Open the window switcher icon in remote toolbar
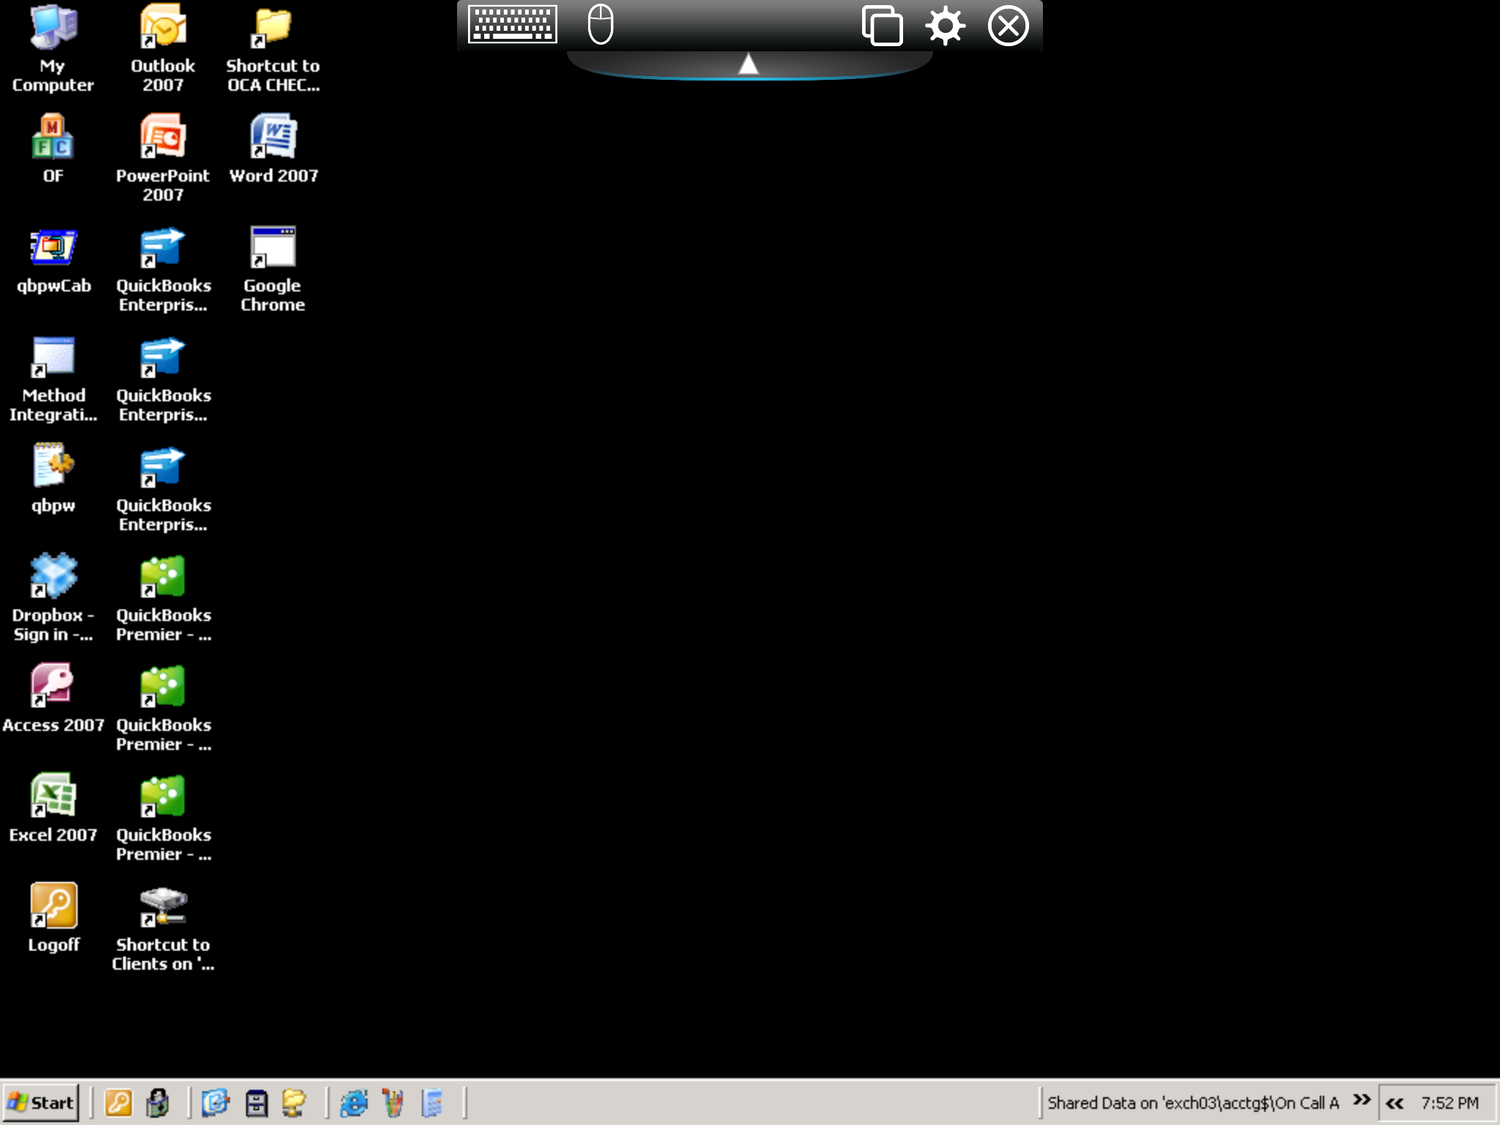 point(882,26)
